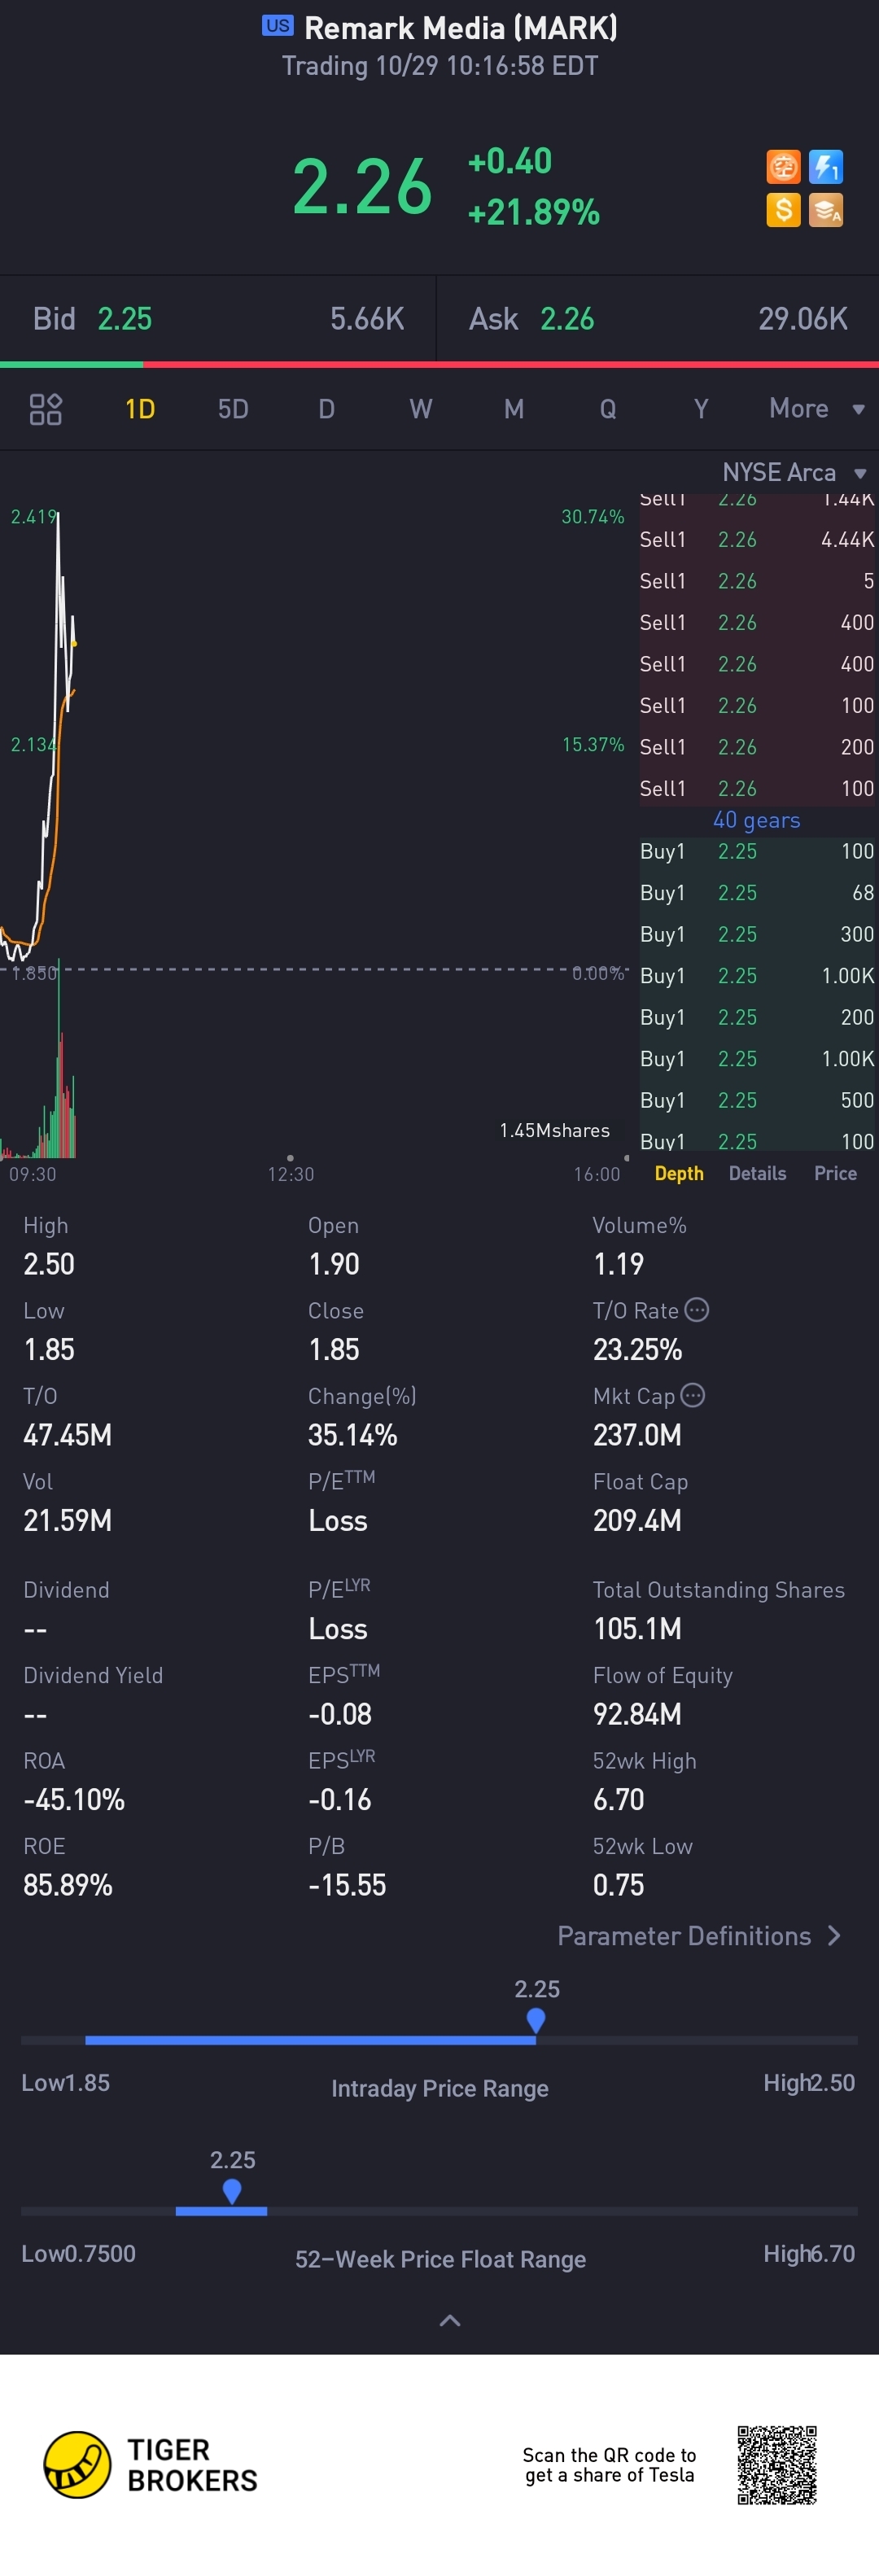Tap the bid/ask ratio bar
Screen dimensions: 879x2576
point(439,364)
